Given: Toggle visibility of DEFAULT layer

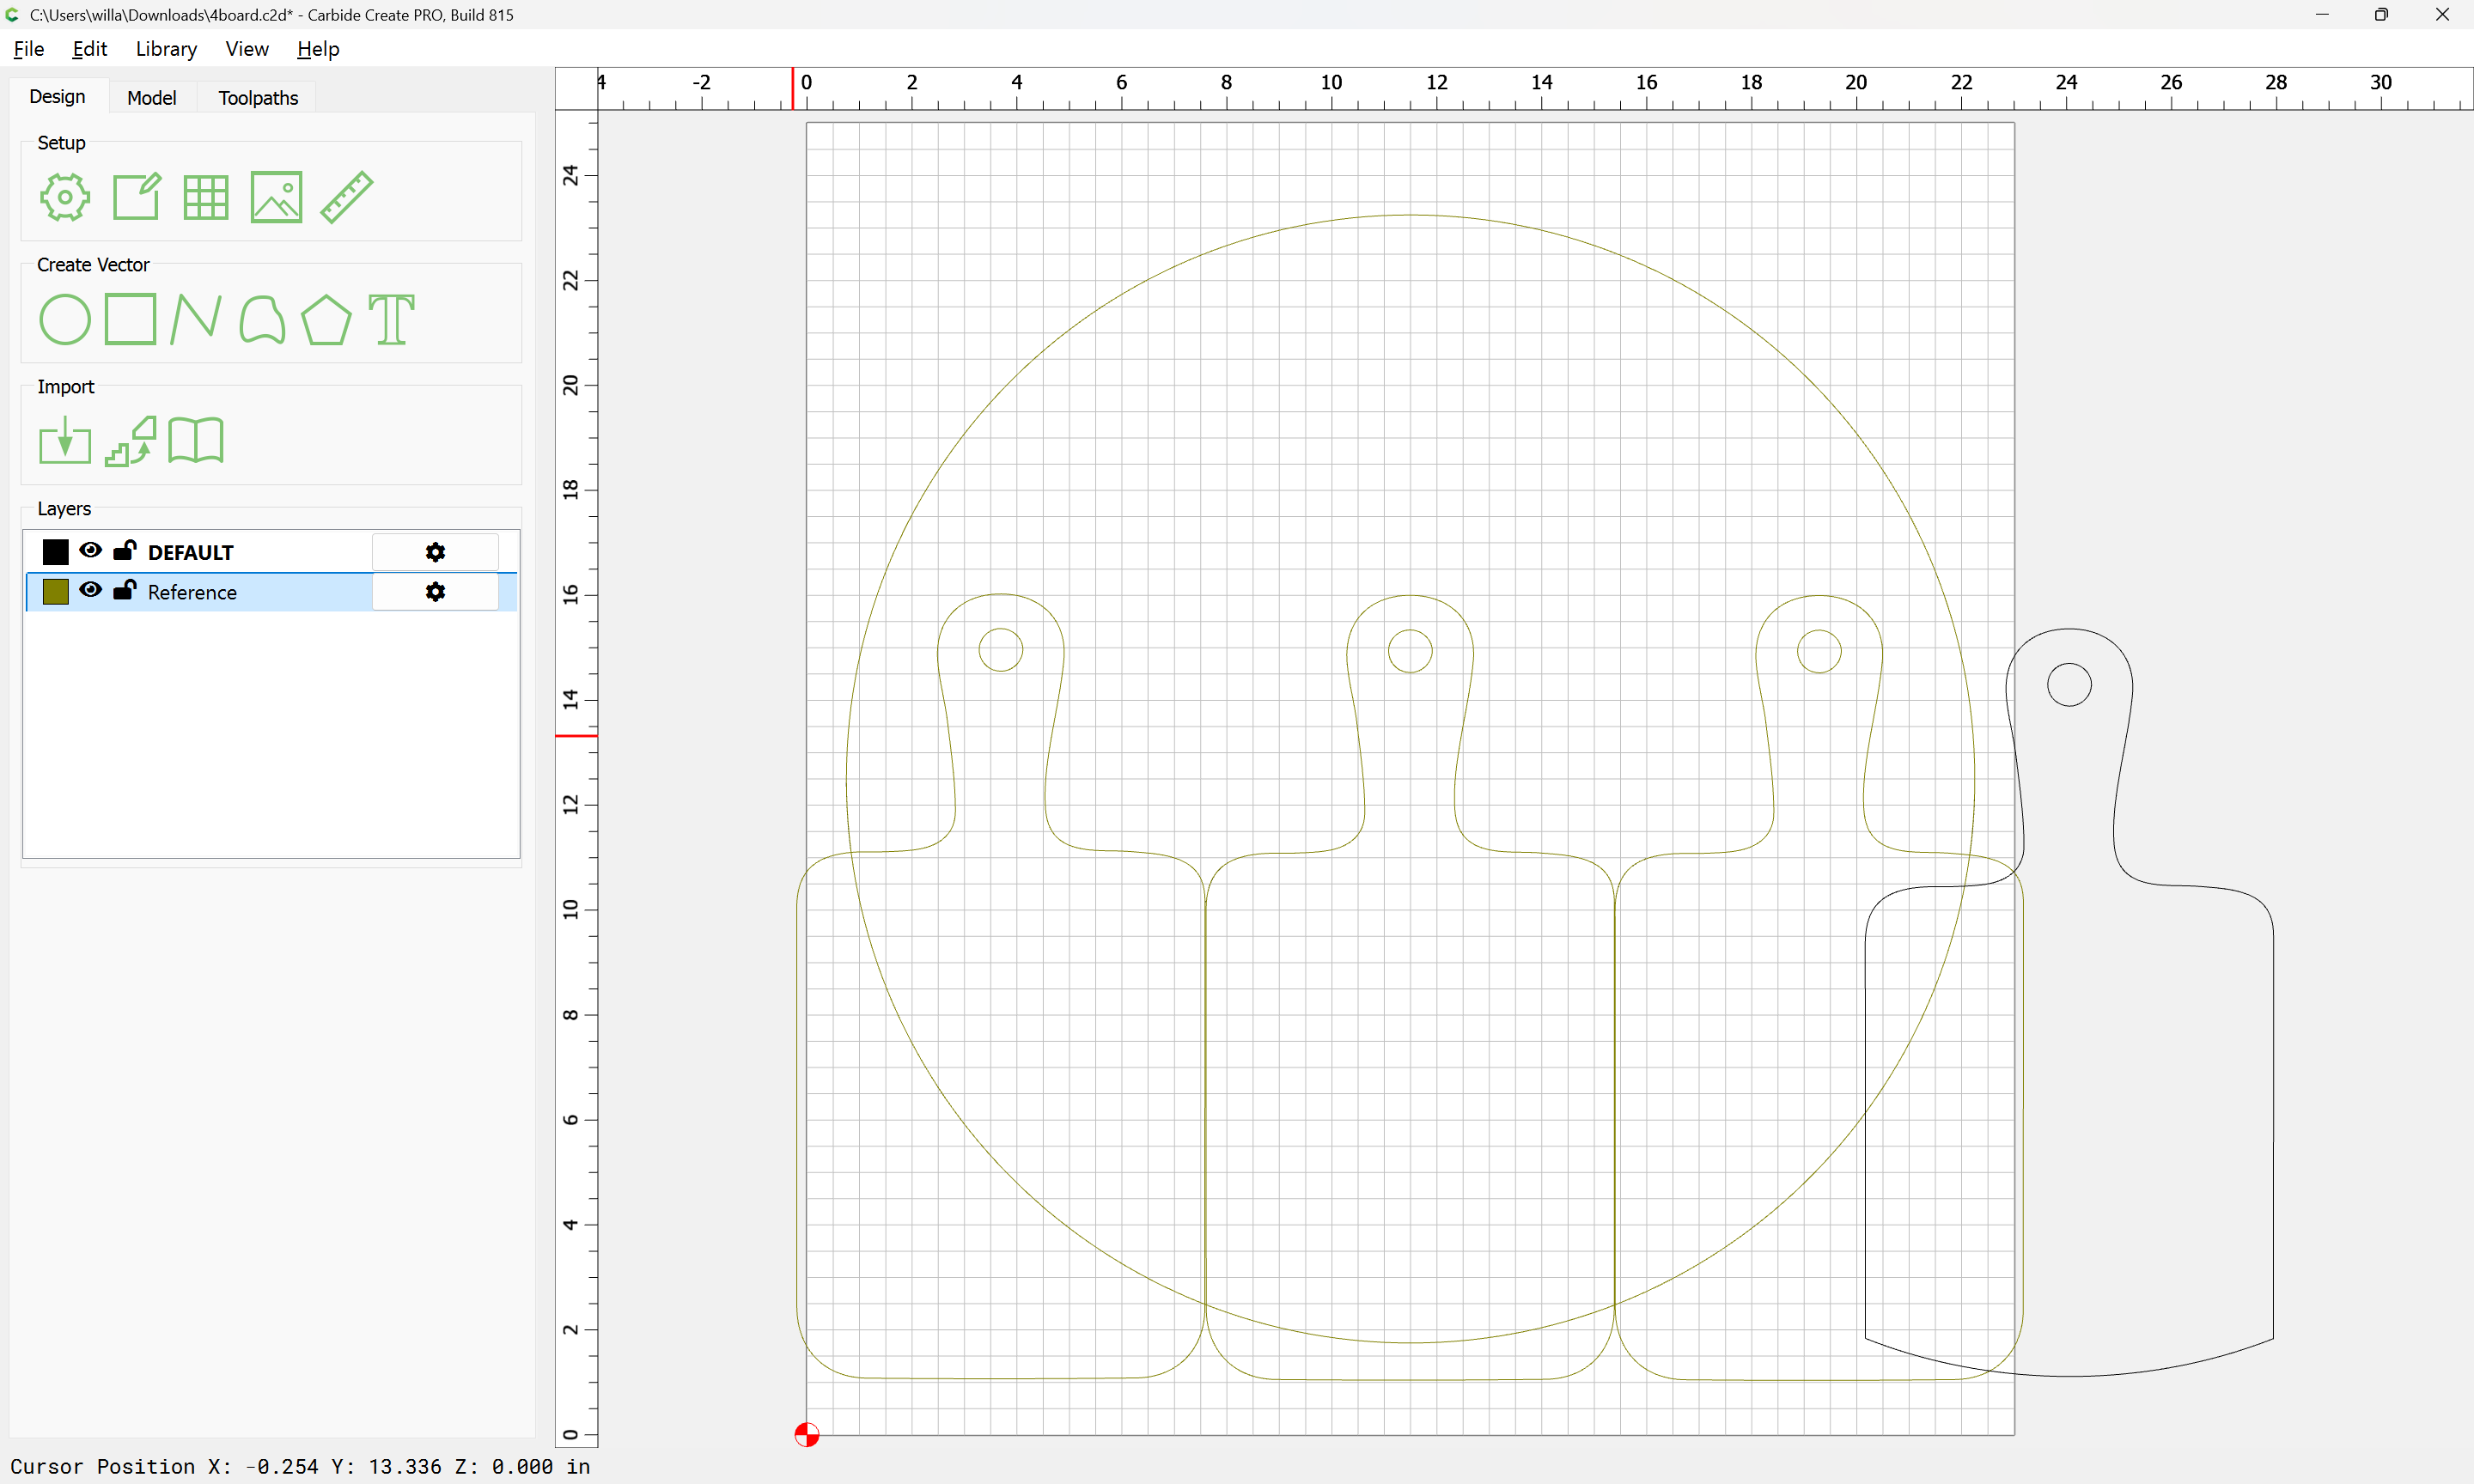Looking at the screenshot, I should pos(90,550).
